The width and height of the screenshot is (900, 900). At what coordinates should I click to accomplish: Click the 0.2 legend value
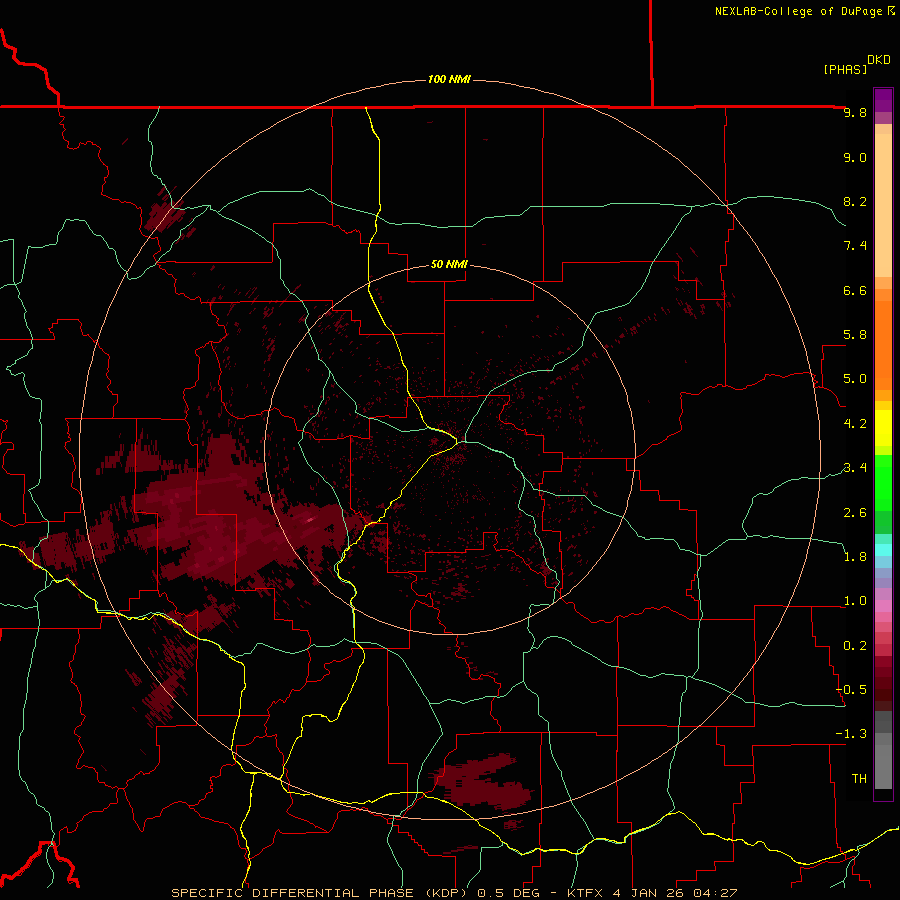point(855,646)
